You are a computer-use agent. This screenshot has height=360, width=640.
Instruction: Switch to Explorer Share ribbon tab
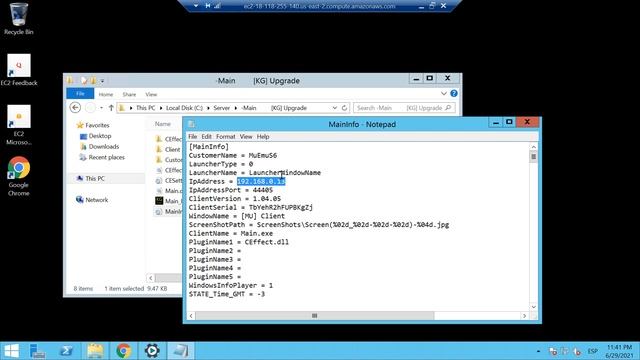coord(129,94)
